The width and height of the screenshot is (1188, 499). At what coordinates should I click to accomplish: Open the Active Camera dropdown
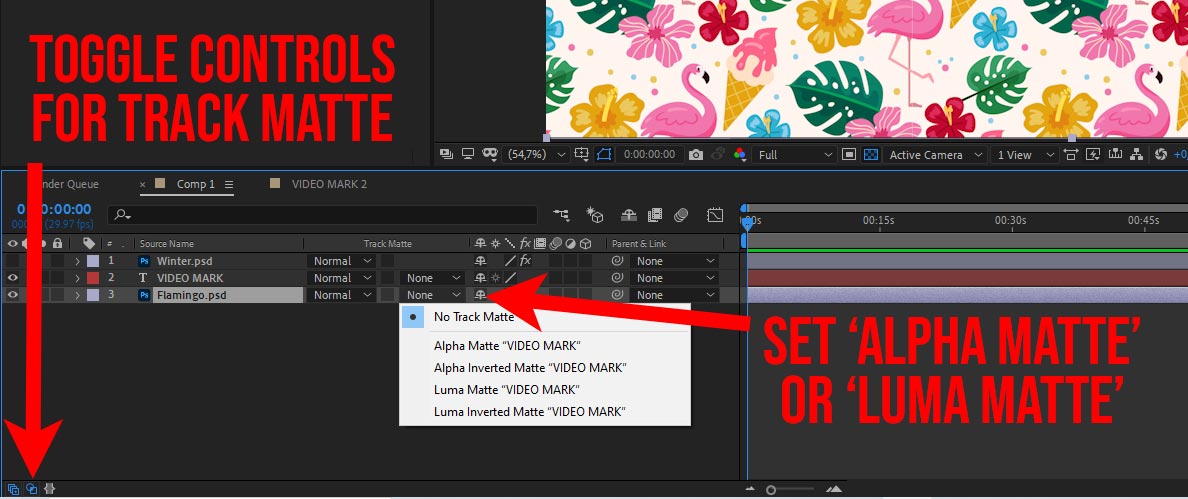tap(936, 154)
